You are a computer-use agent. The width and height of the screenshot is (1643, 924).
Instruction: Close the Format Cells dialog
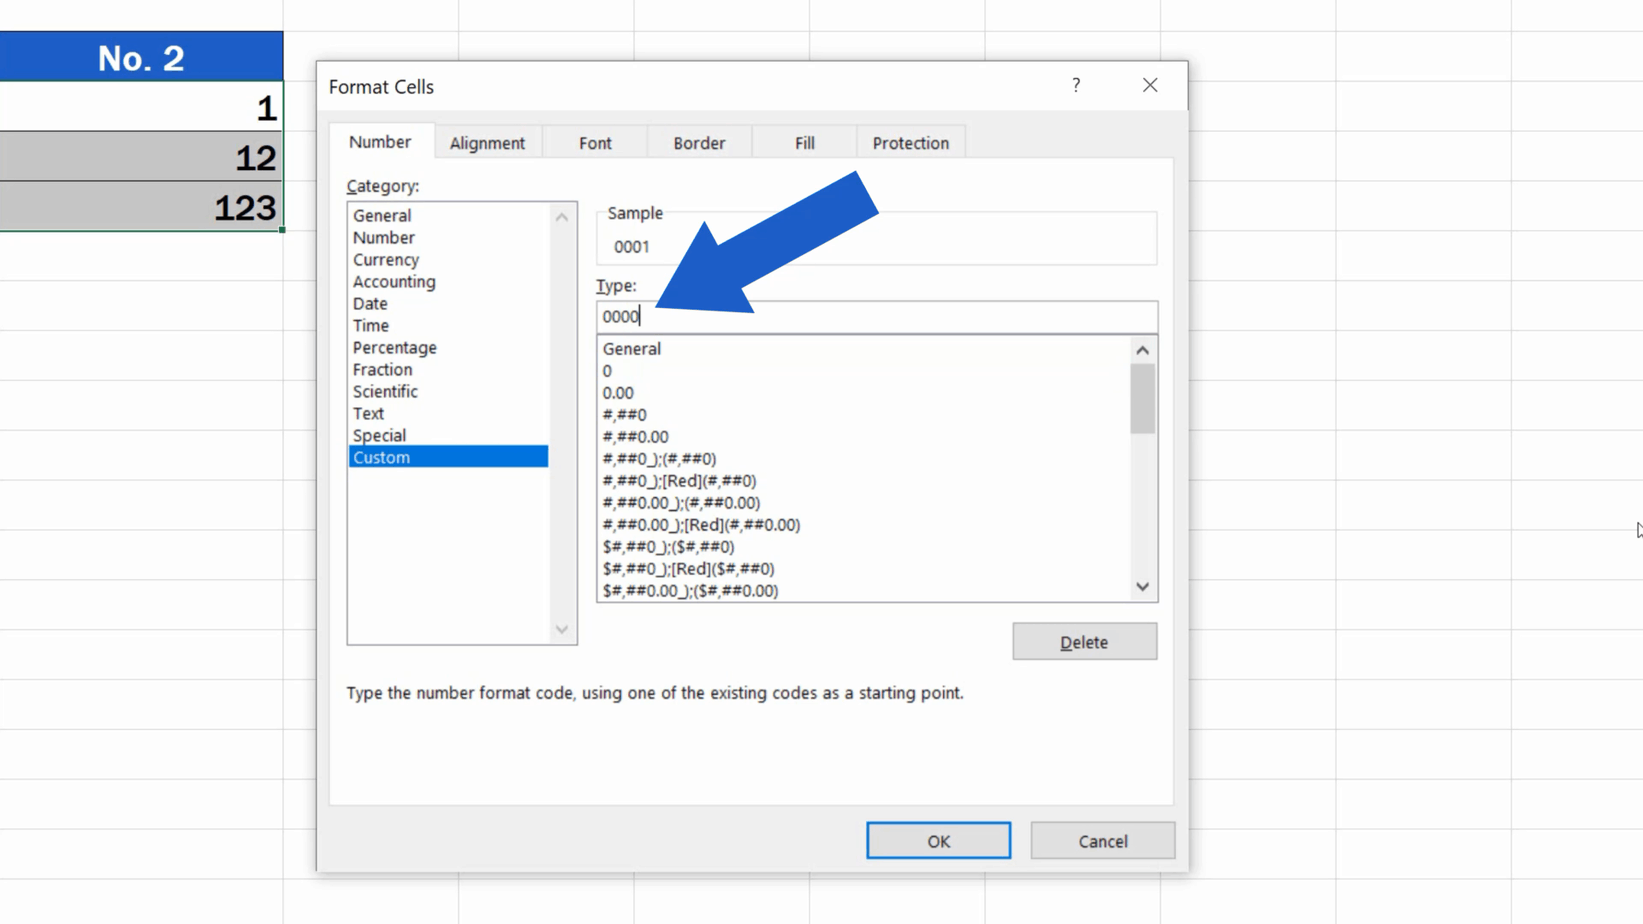(x=1150, y=85)
